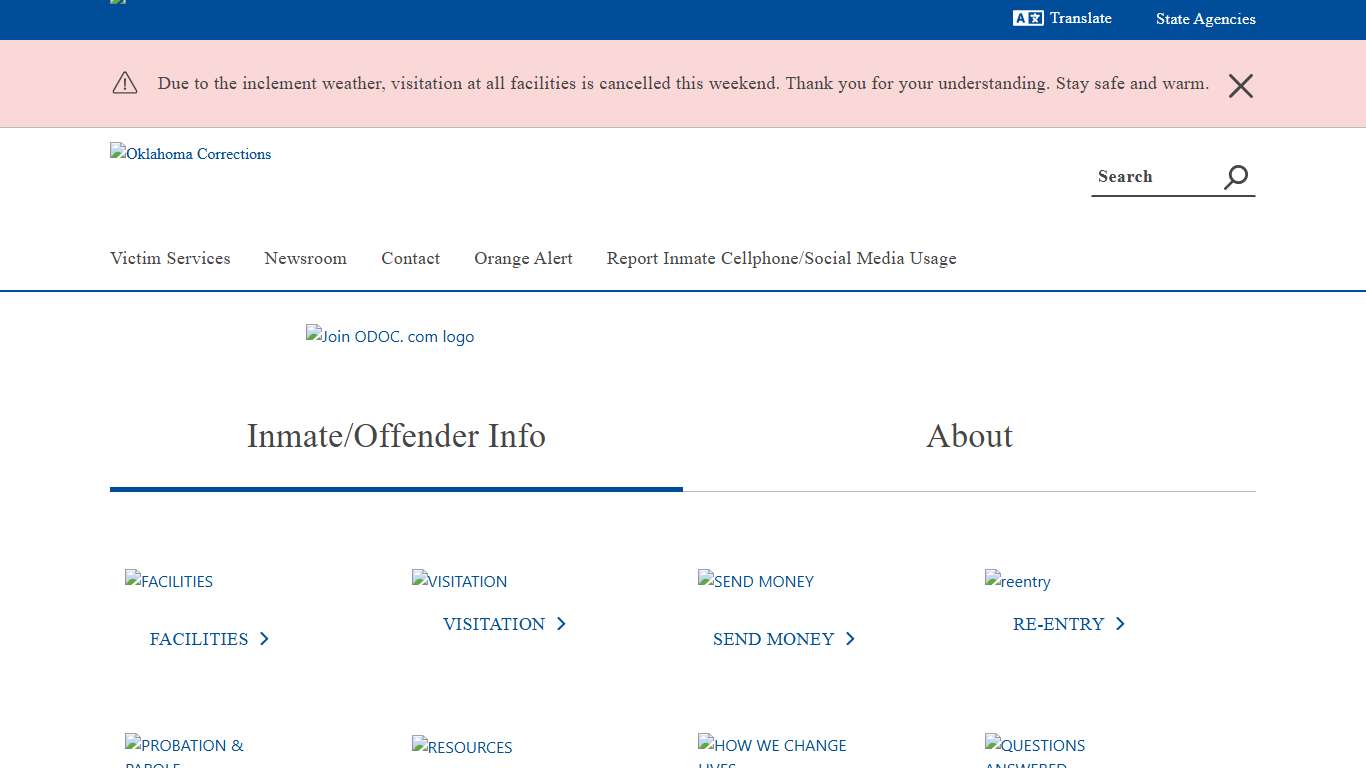The width and height of the screenshot is (1366, 768).
Task: Expand the SEND MONEY section chevron
Action: 849,638
